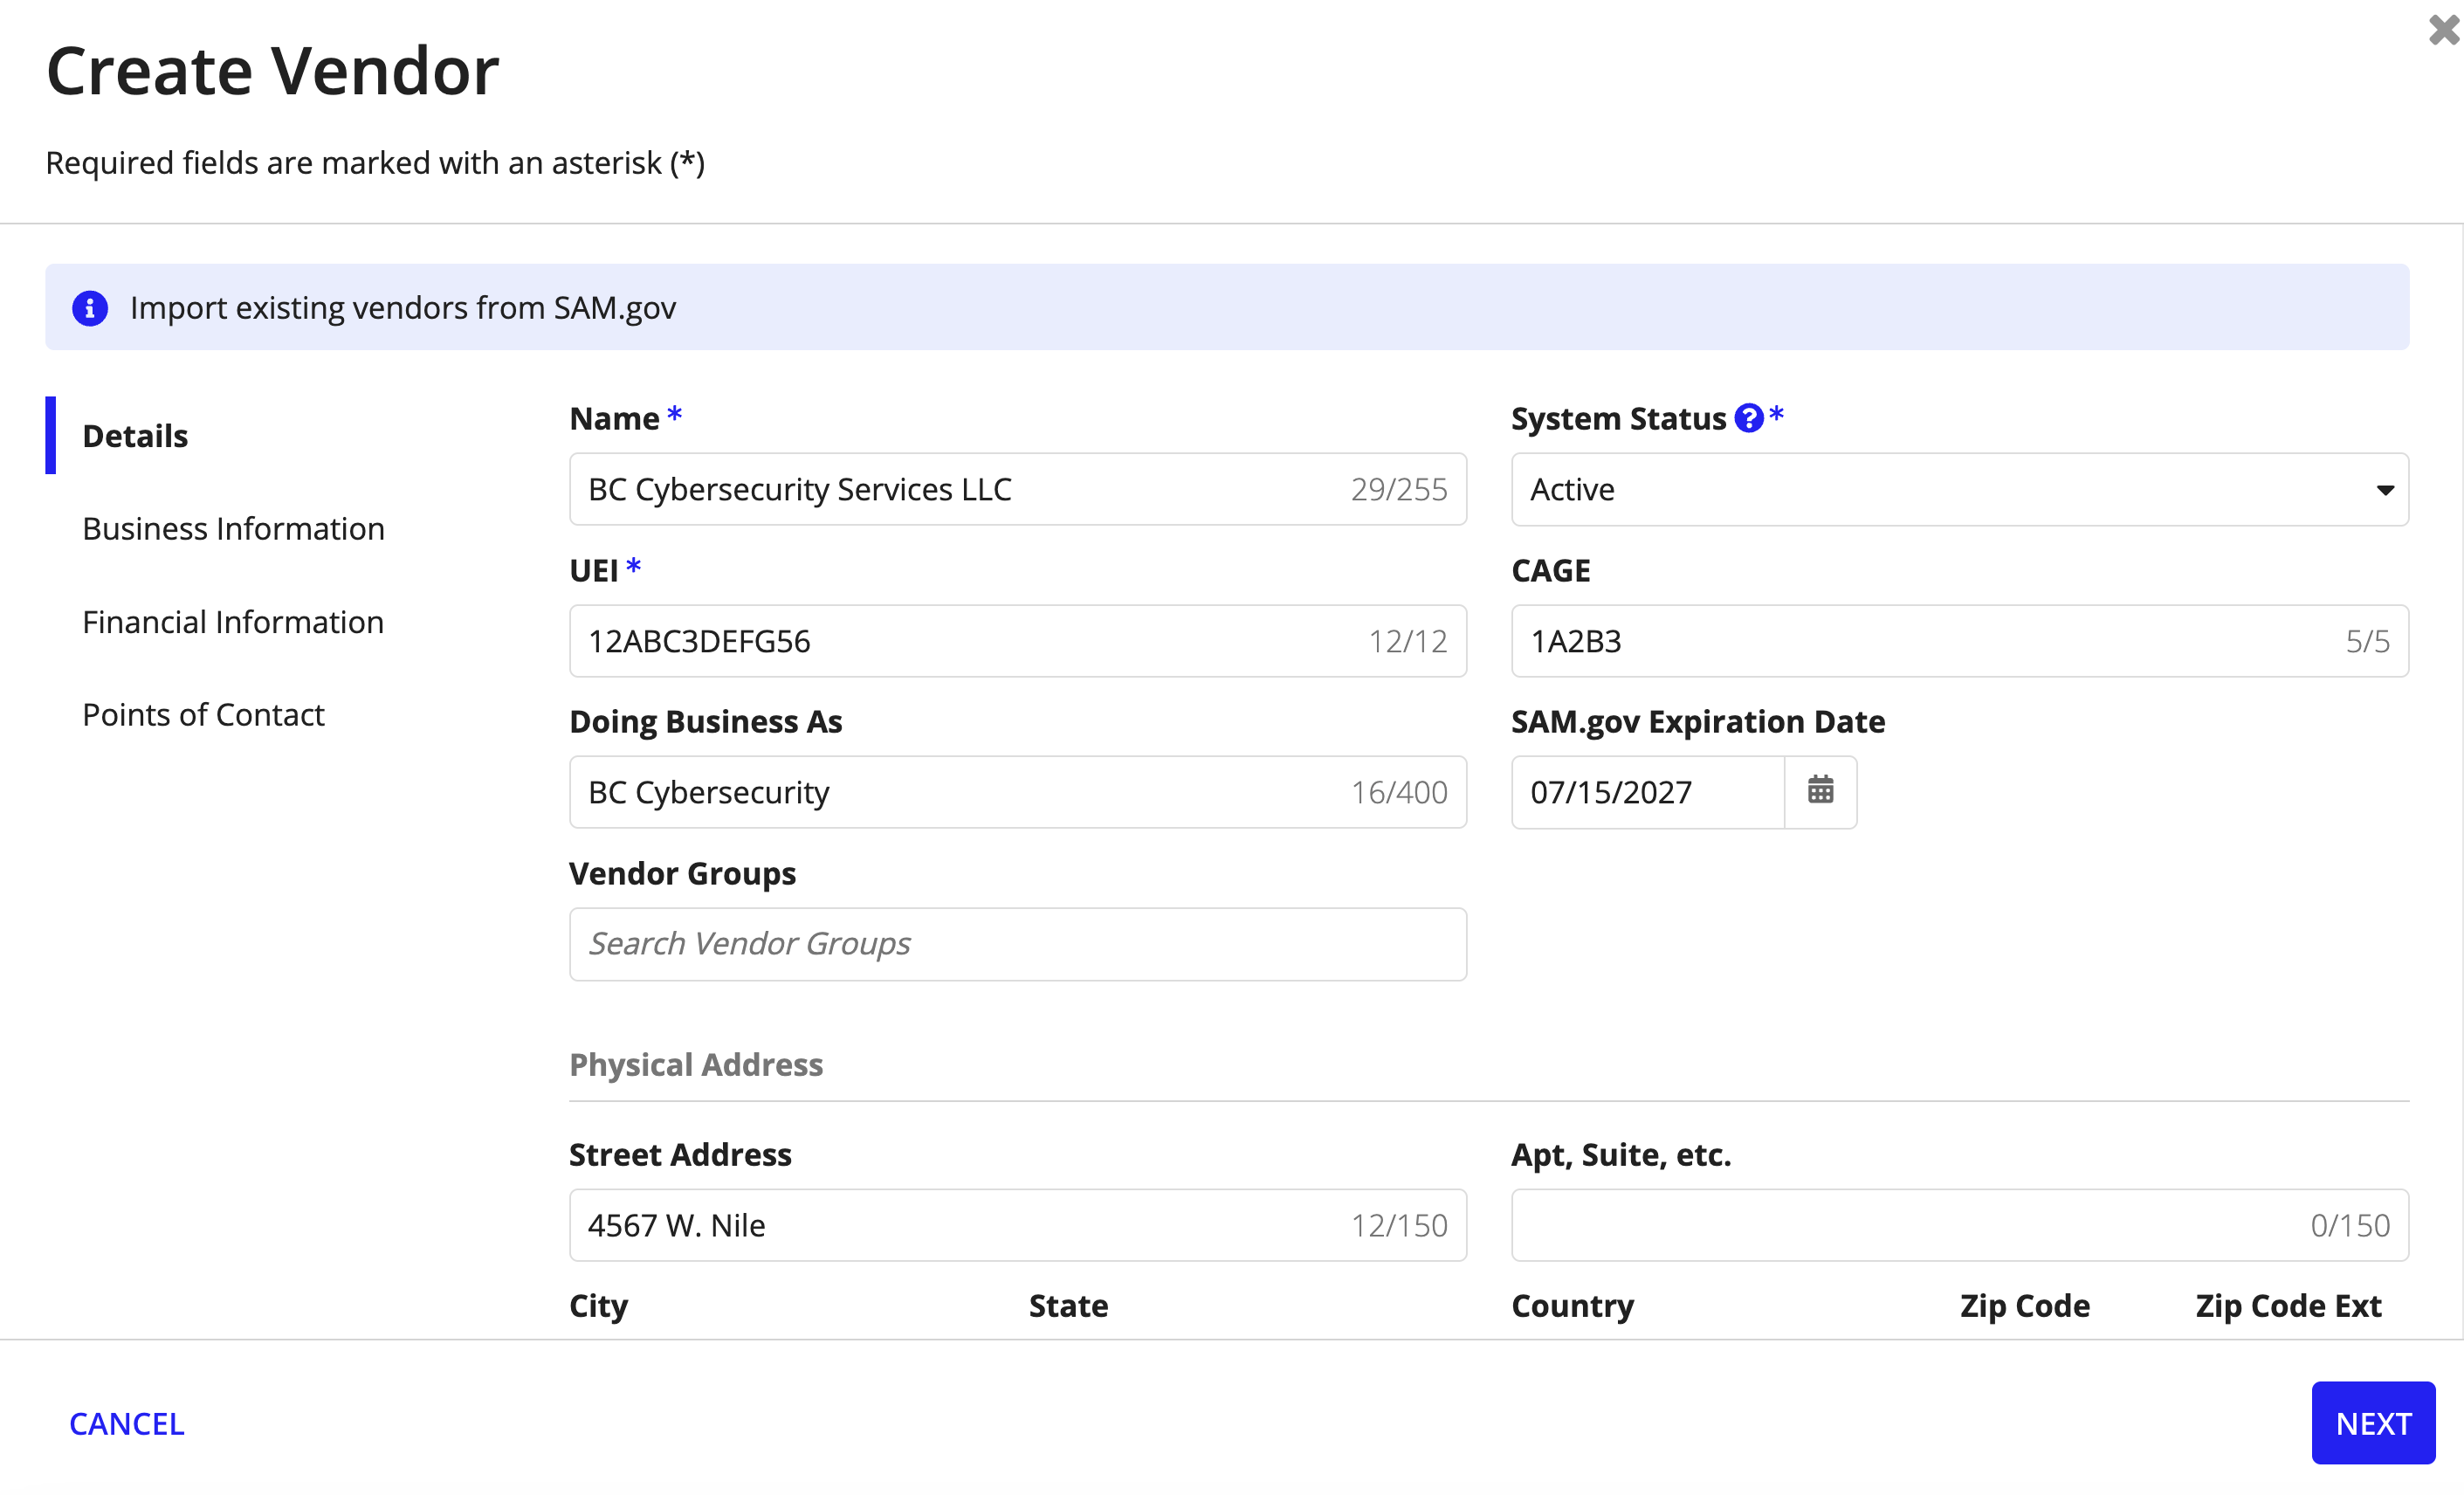Viewport: 2464px width, 1495px height.
Task: Click the Physical Address section heading
Action: coord(696,1065)
